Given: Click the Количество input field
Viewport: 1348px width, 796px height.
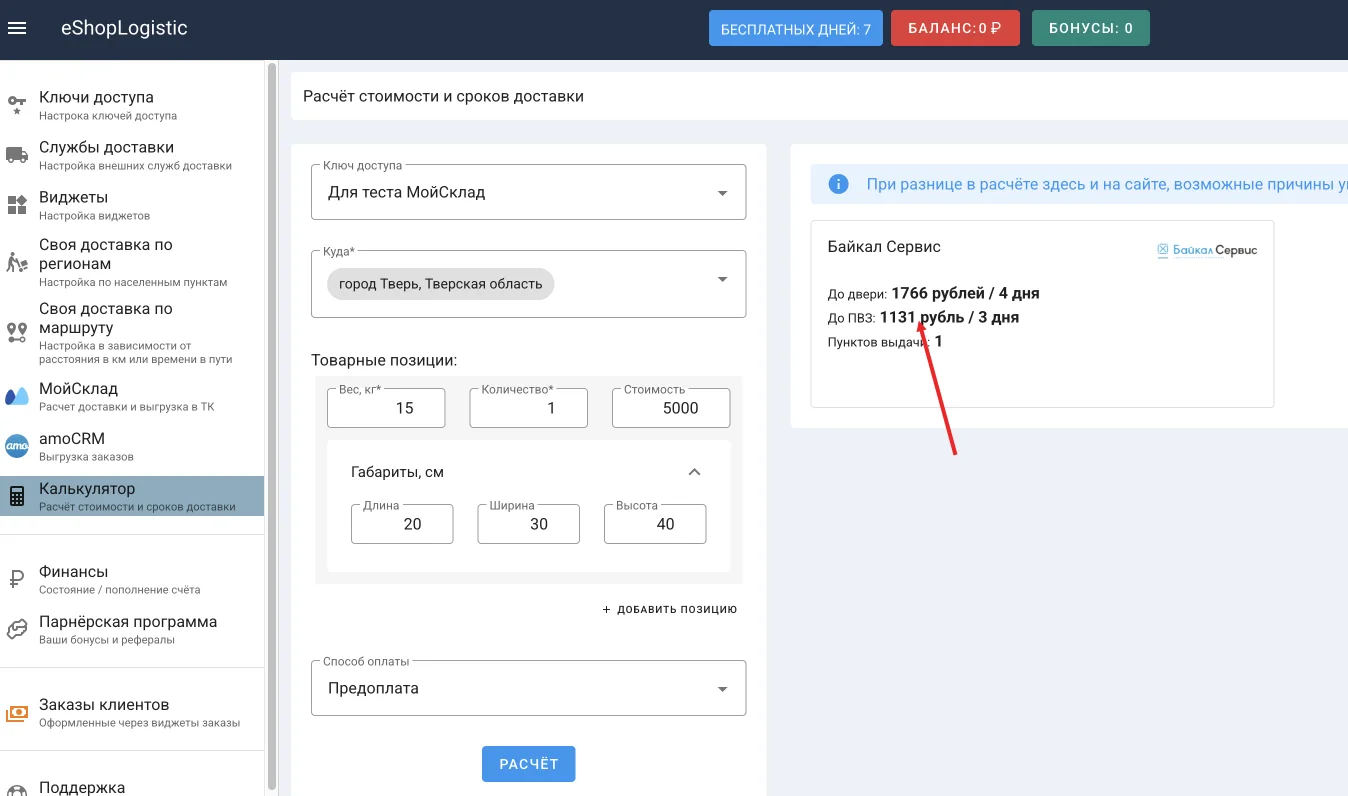Looking at the screenshot, I should pos(528,408).
